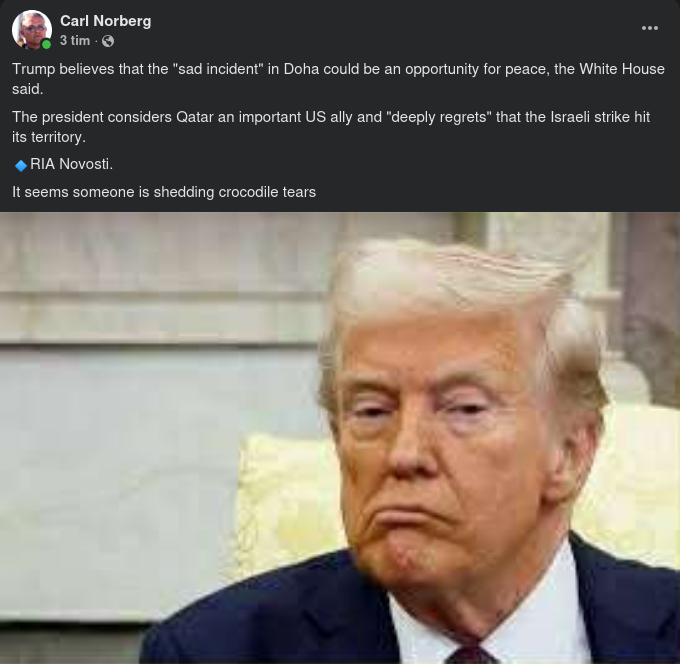Click the blue diamond emoji before RIA Novosti
The image size is (680, 664).
[x=21, y=165]
